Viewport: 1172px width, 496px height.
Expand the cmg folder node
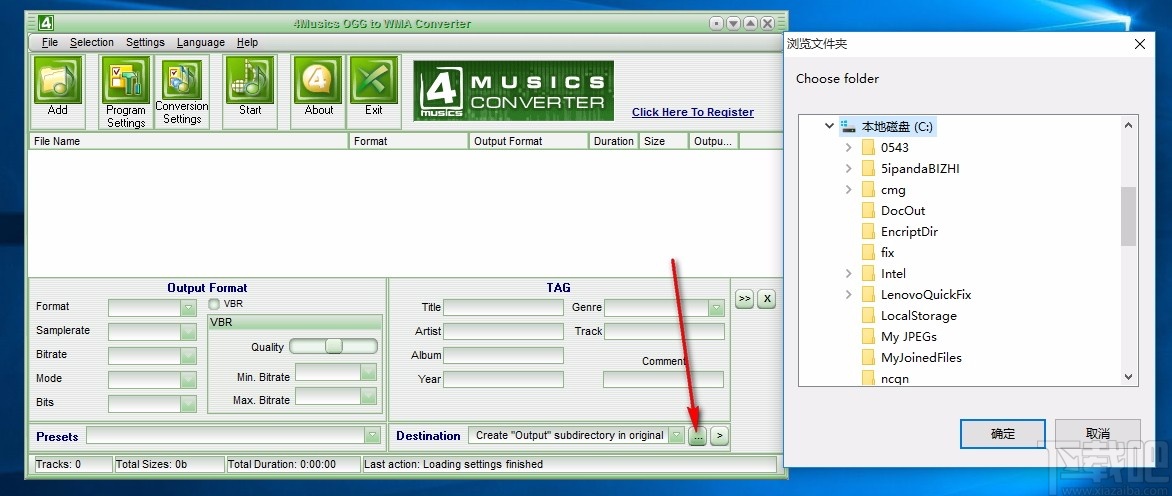848,190
